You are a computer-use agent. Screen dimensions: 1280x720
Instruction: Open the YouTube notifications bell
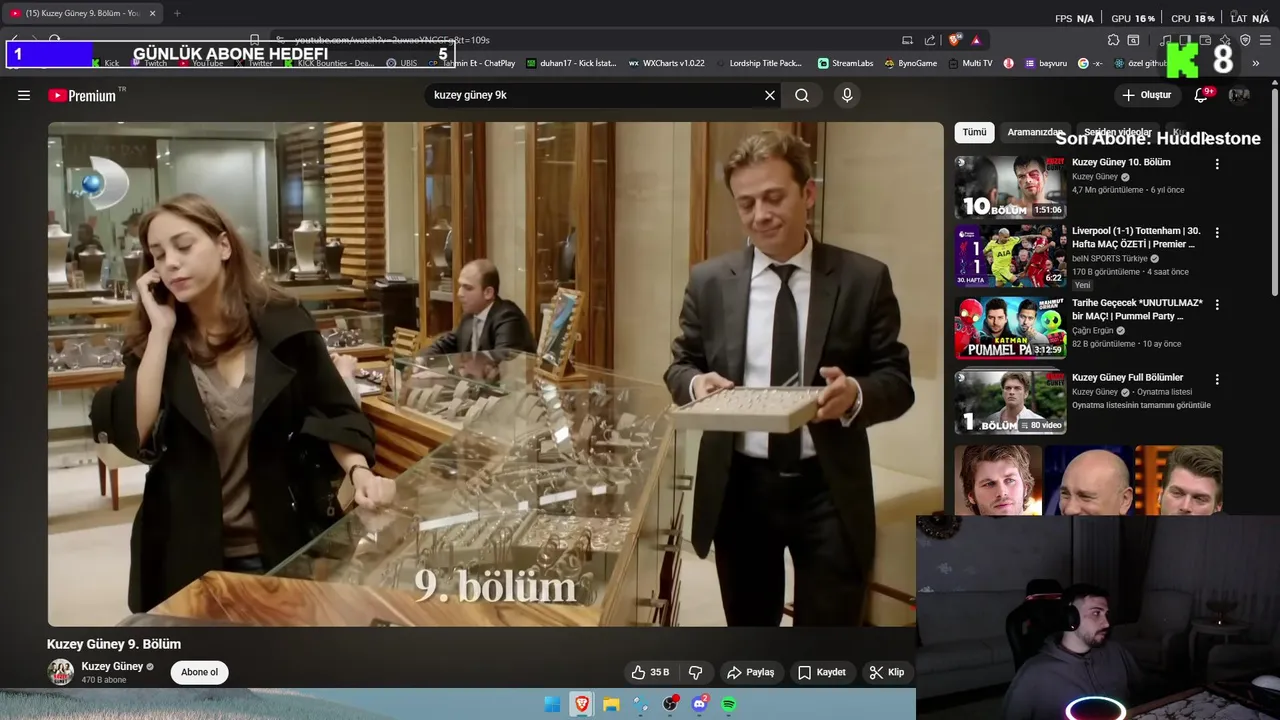(x=1202, y=95)
